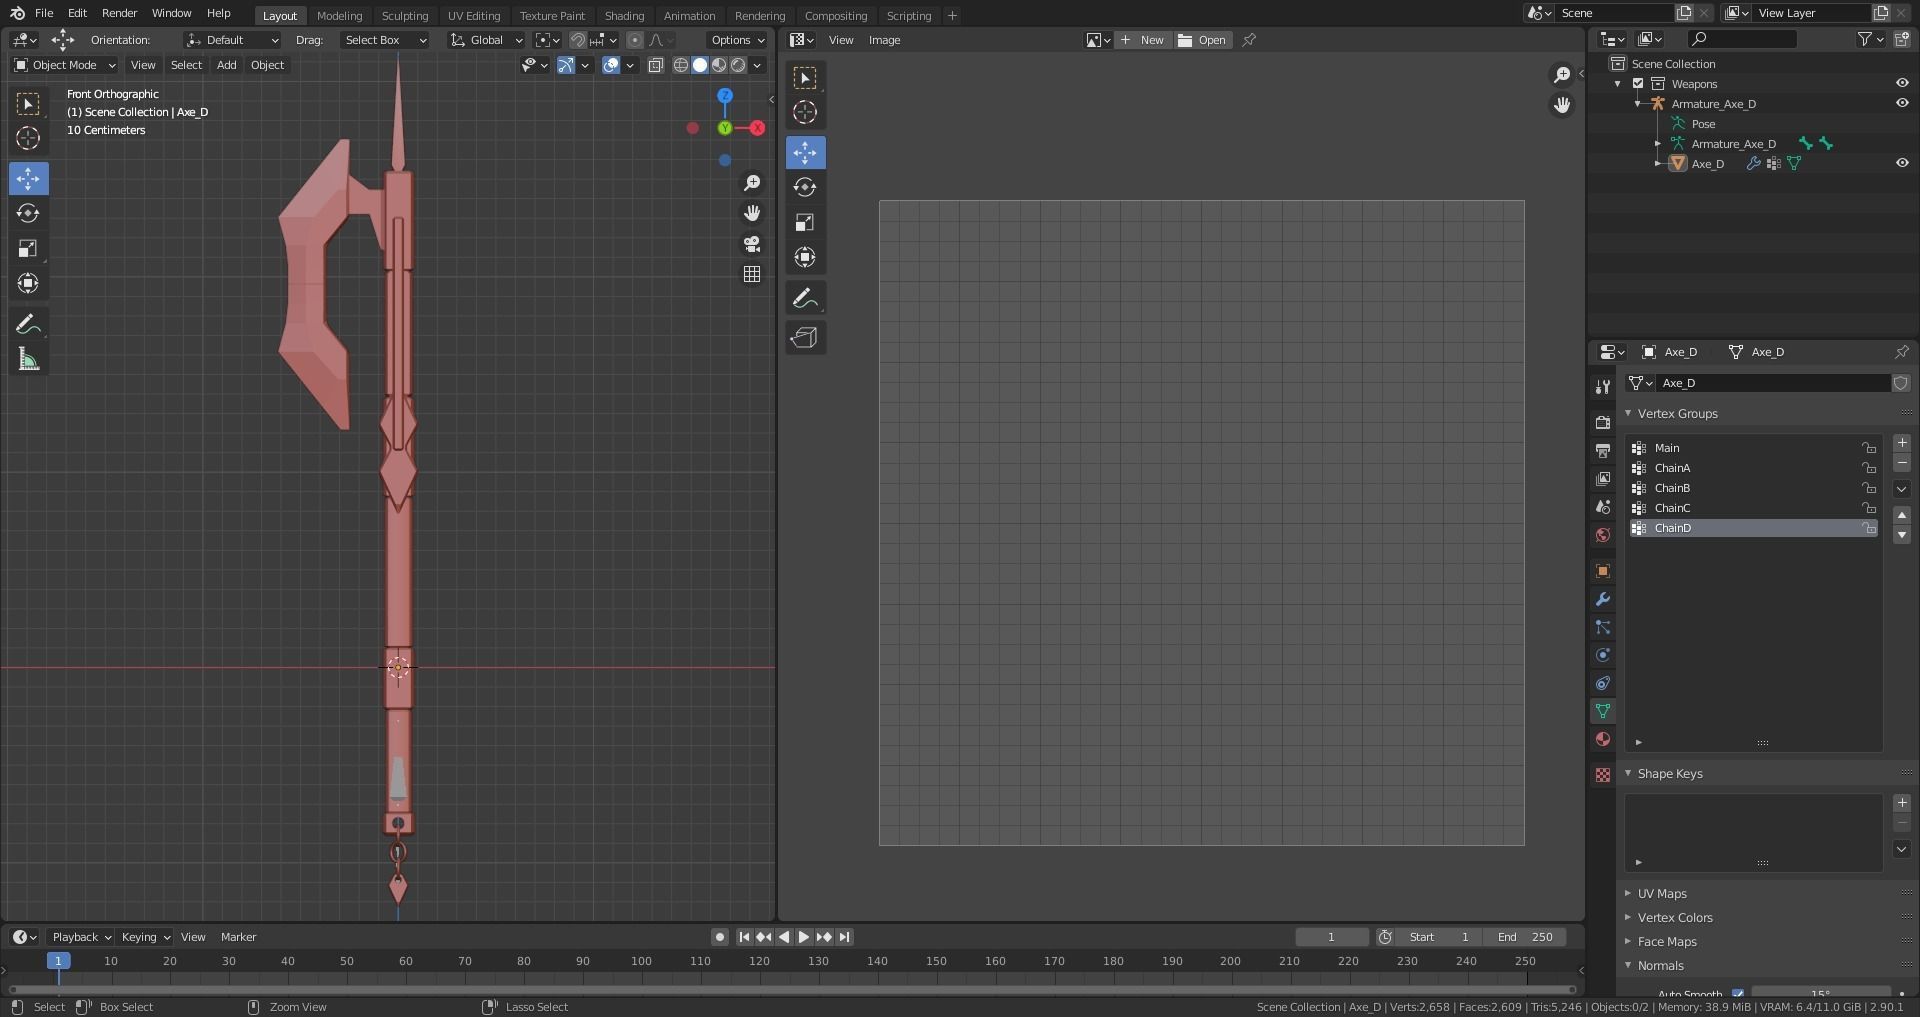The height and width of the screenshot is (1017, 1920).
Task: Toggle X-Ray display in viewport header
Action: pyautogui.click(x=656, y=65)
